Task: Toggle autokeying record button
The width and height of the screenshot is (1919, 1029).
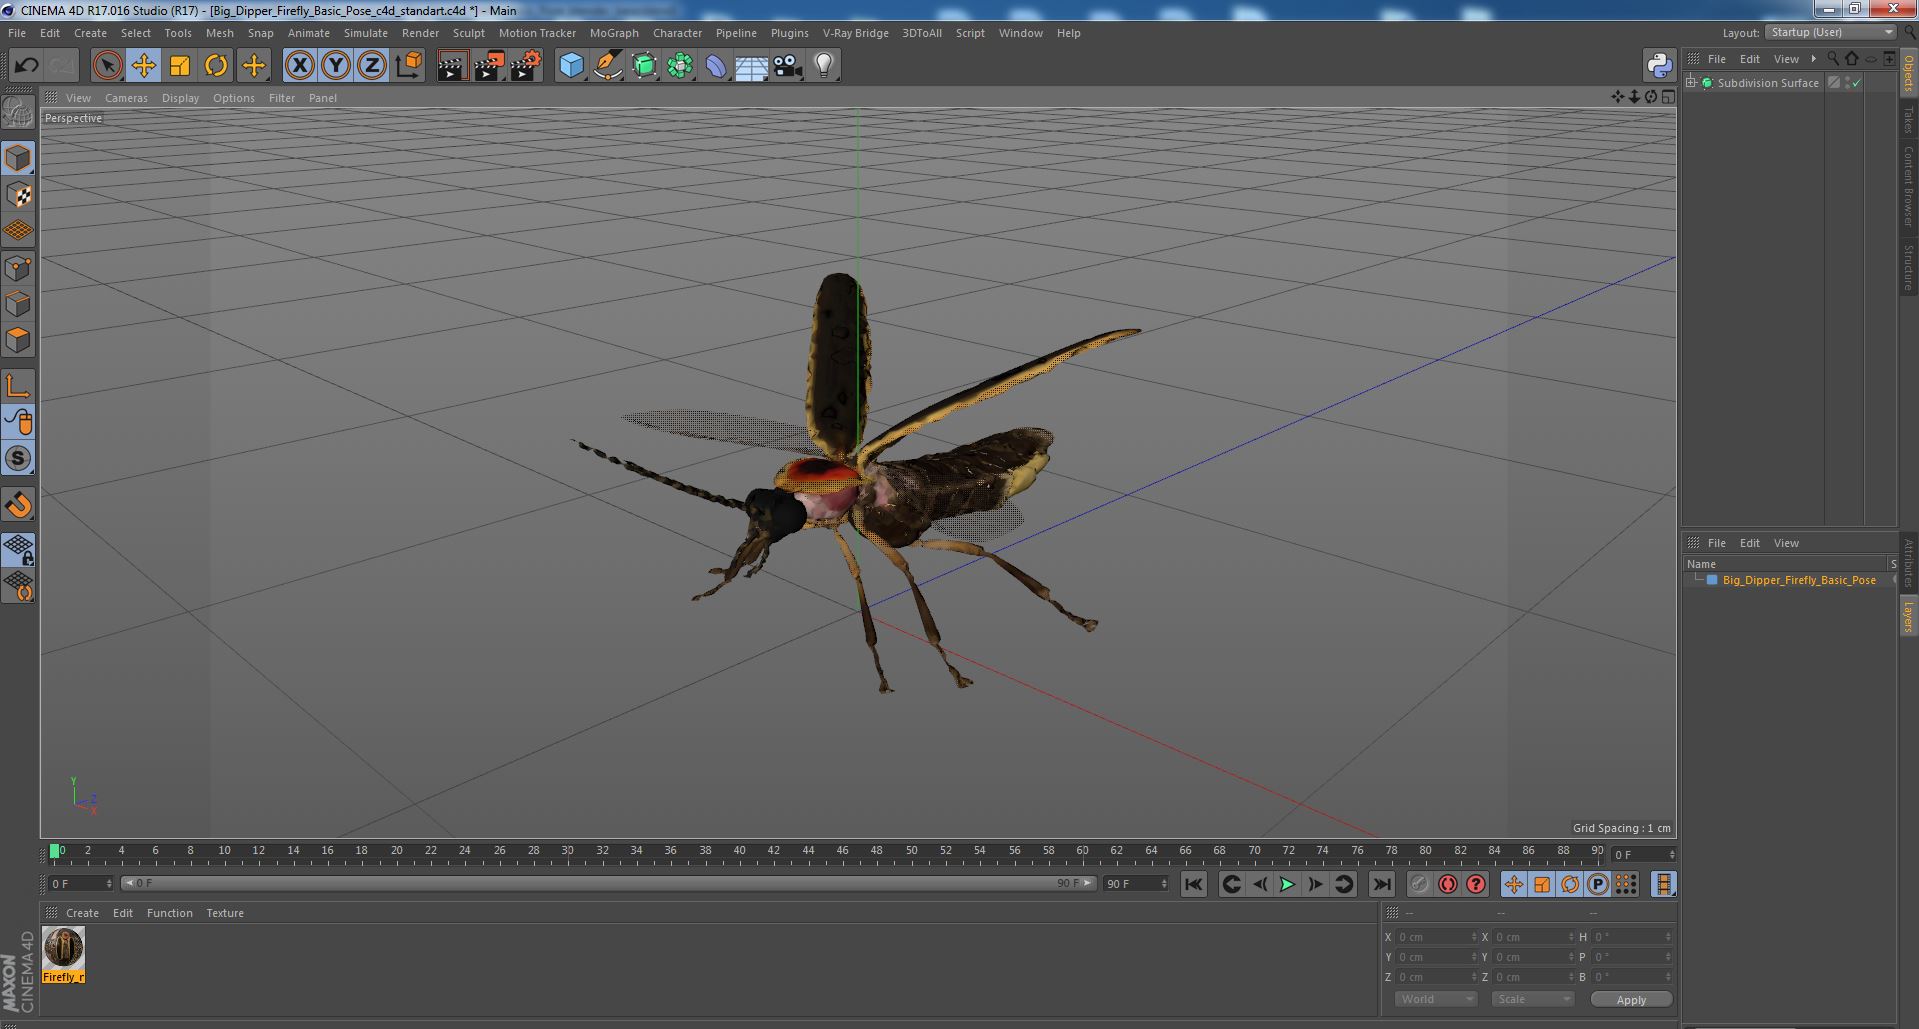Action: [1448, 884]
